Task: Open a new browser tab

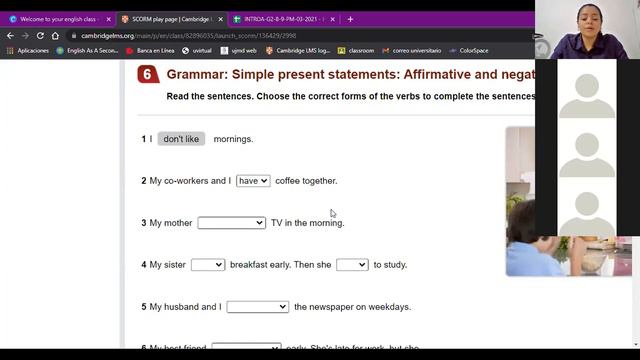Action: [x=350, y=19]
